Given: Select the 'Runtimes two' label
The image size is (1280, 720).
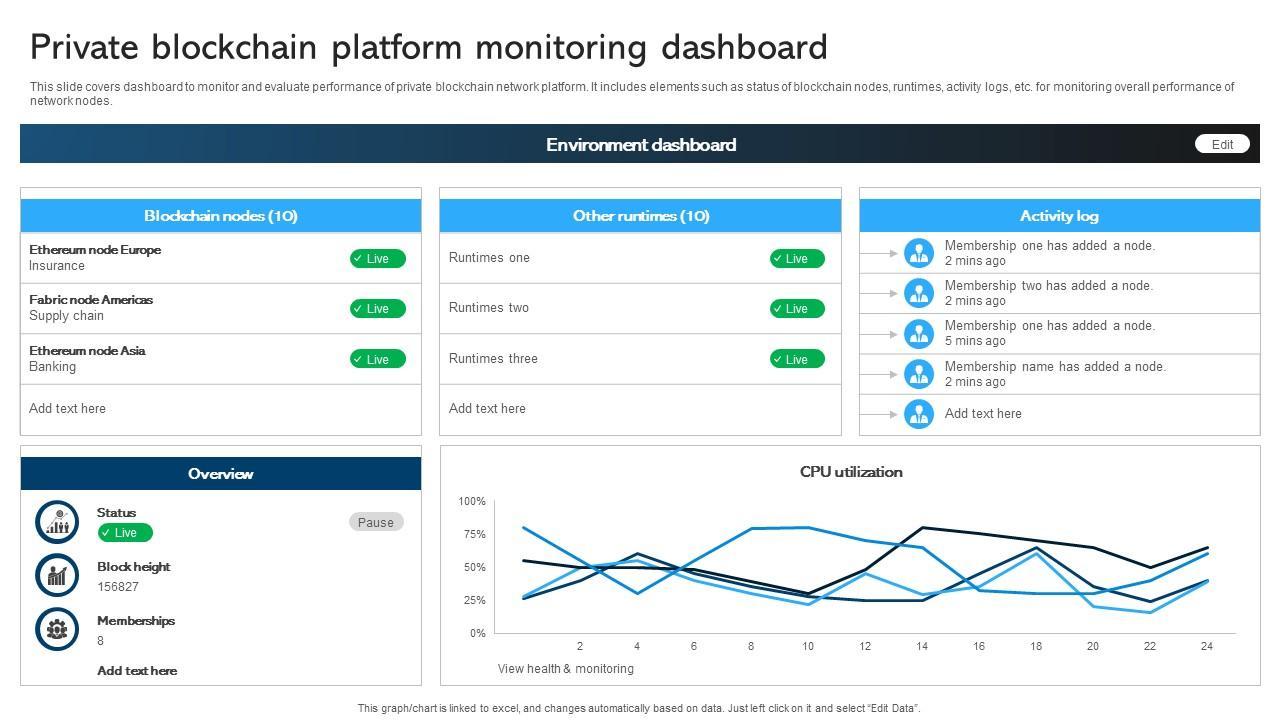Looking at the screenshot, I should [x=489, y=308].
